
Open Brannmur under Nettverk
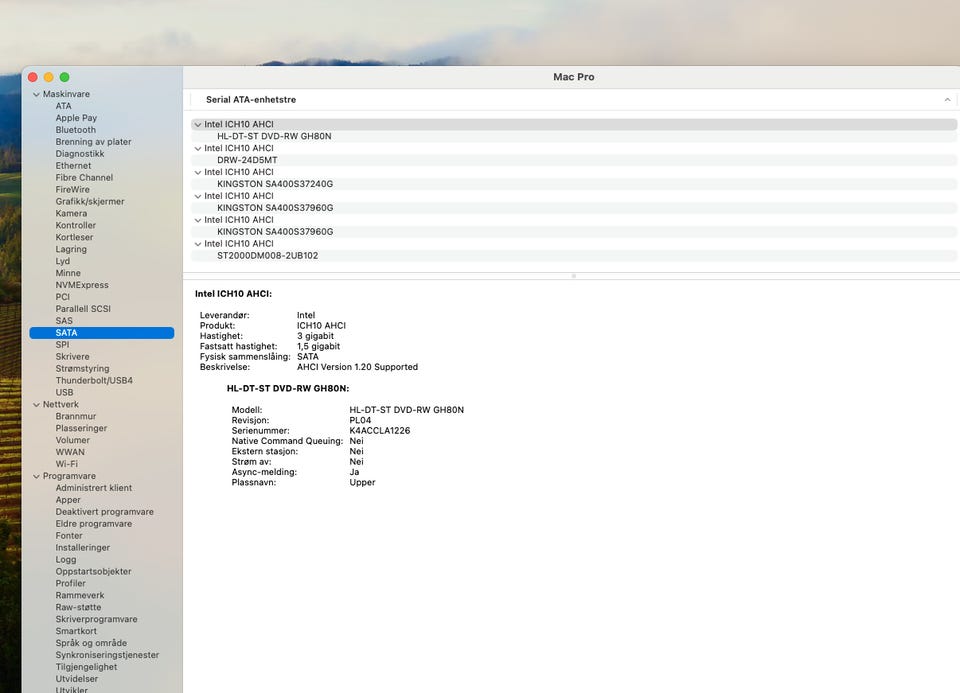[75, 416]
